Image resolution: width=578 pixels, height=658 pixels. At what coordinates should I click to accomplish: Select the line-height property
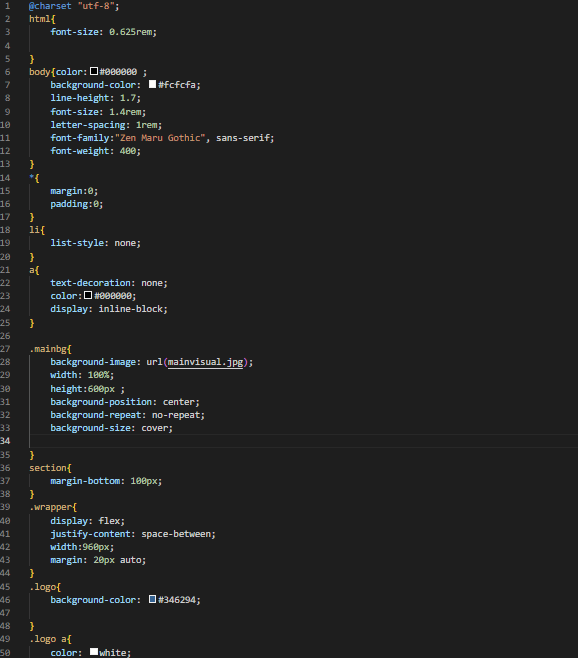click(80, 98)
